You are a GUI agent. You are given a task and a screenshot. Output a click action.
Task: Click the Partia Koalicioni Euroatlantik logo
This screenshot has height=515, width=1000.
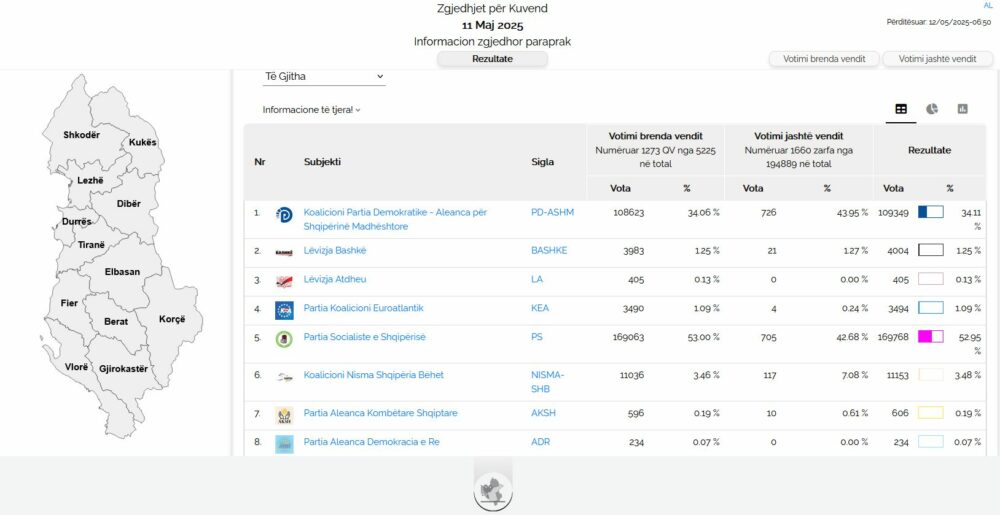coord(284,310)
